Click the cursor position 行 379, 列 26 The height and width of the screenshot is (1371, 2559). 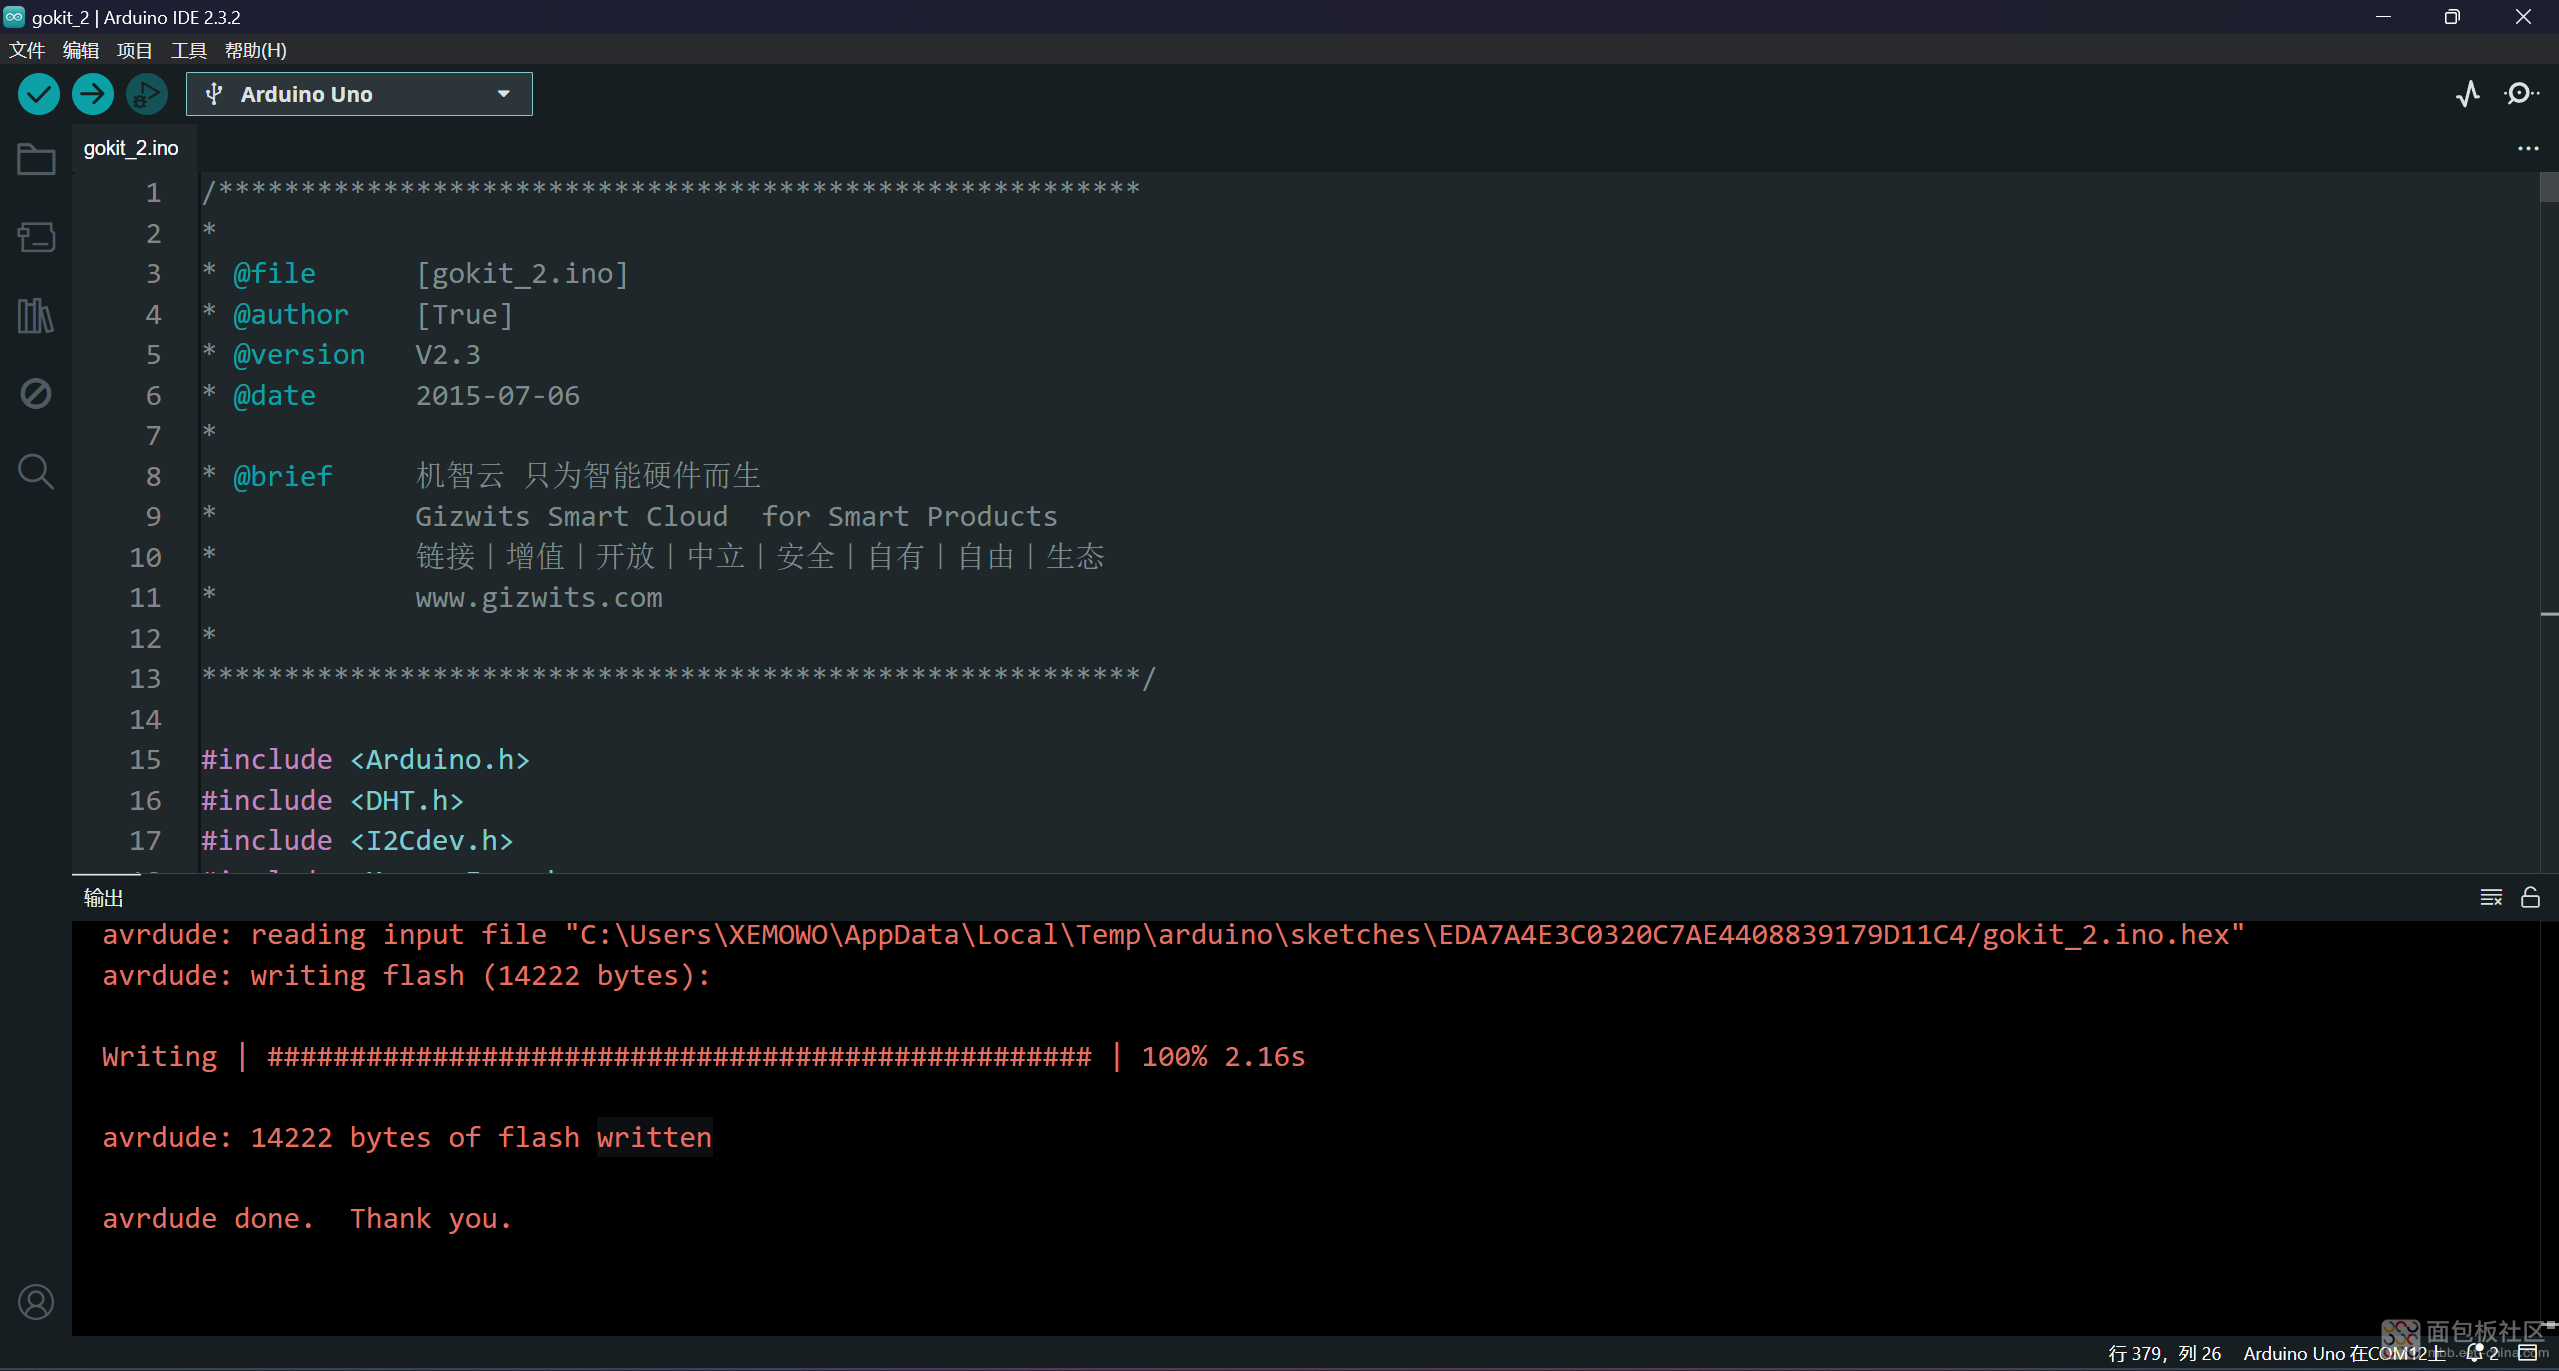(2164, 1353)
